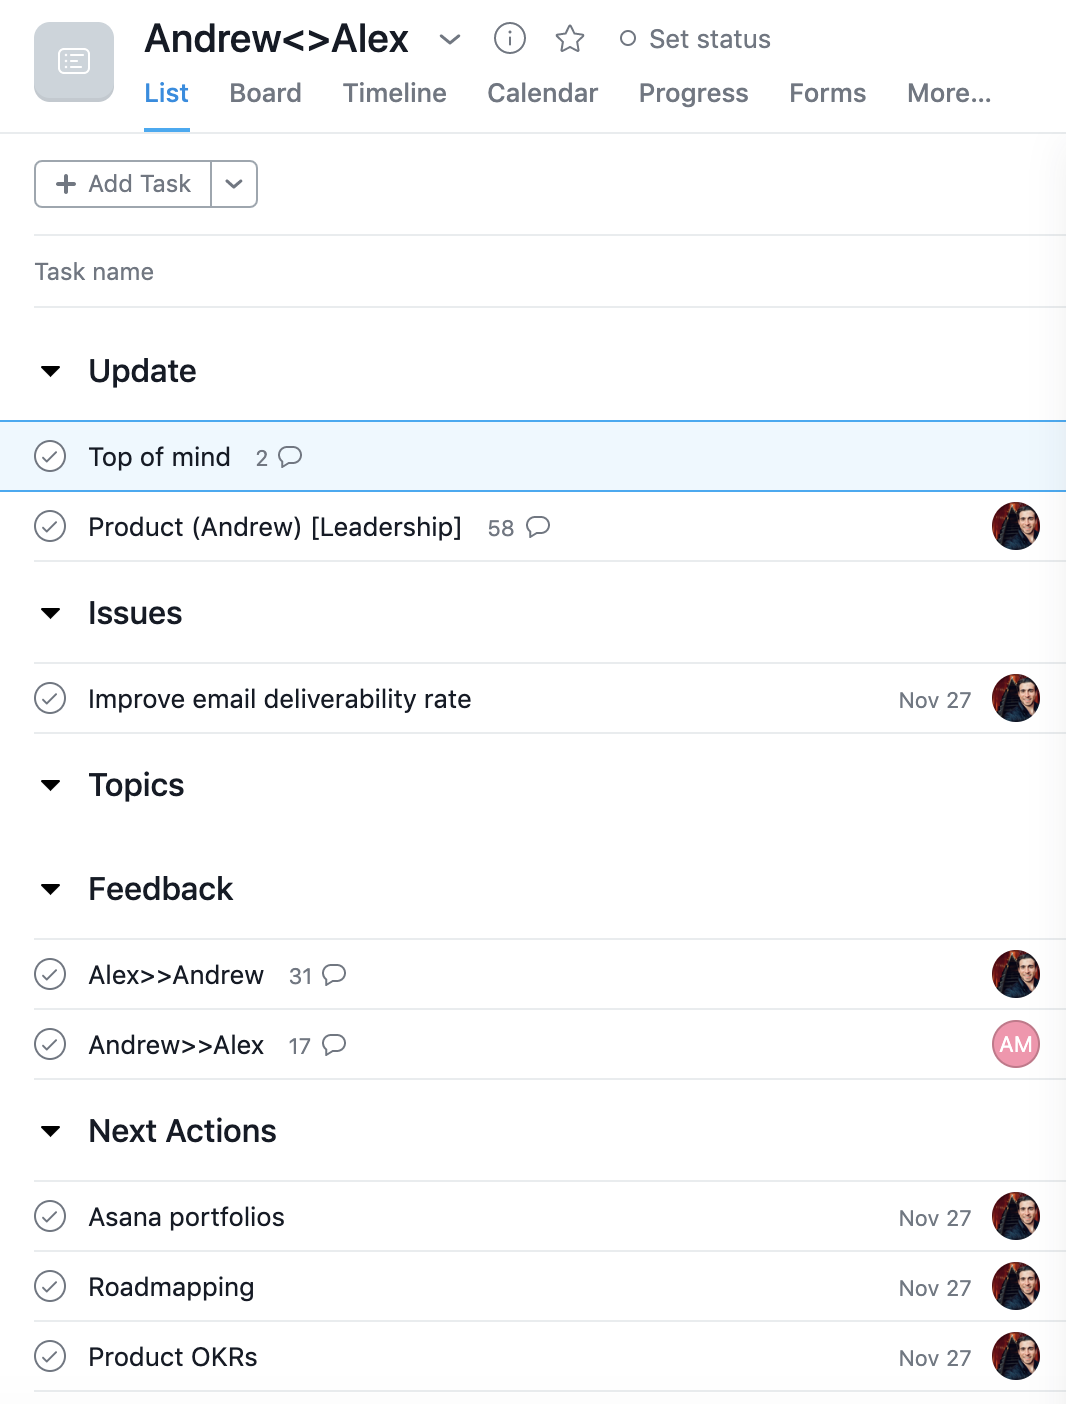
Task: Click Set status
Action: coord(696,39)
